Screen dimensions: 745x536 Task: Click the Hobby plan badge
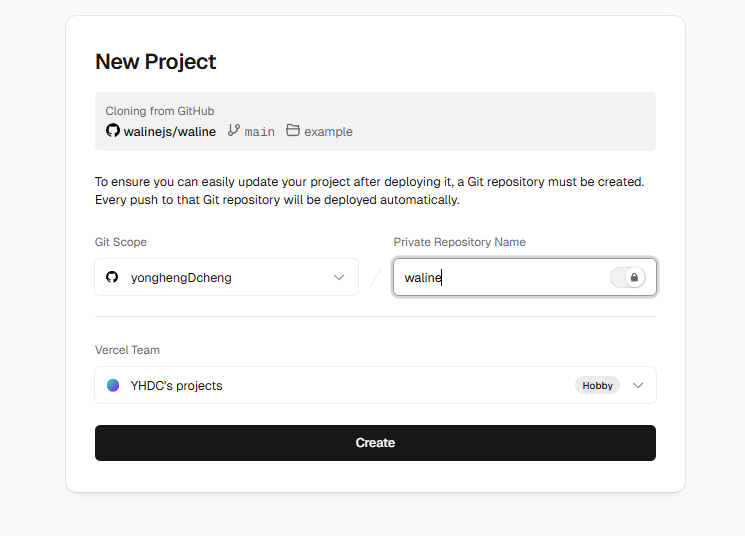coord(597,385)
